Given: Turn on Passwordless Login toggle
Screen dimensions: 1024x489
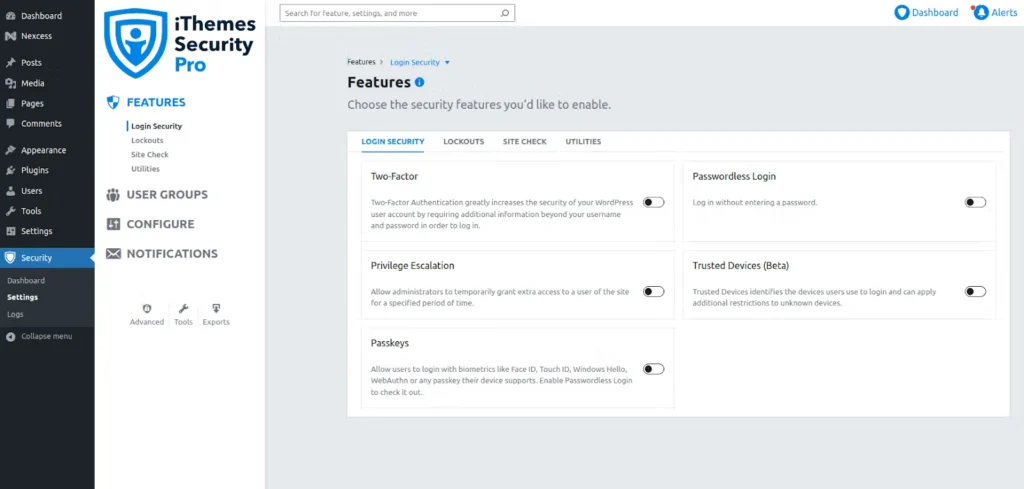Looking at the screenshot, I should point(975,202).
